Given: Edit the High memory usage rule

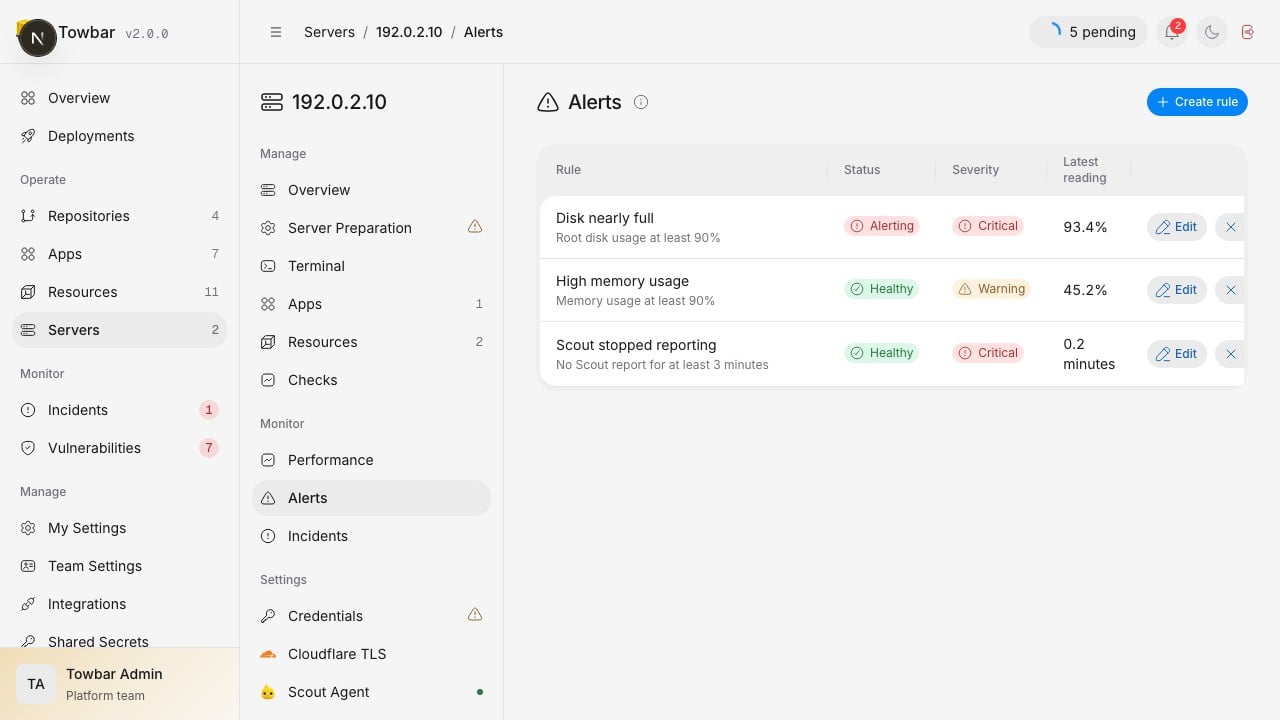Looking at the screenshot, I should click(1177, 290).
